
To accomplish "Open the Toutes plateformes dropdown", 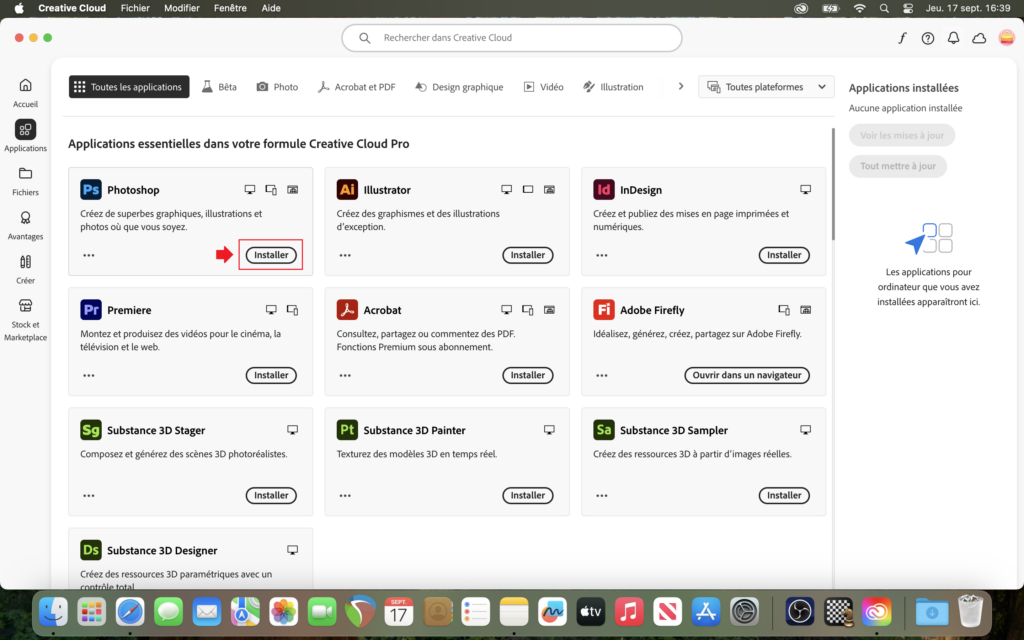I will click(766, 87).
